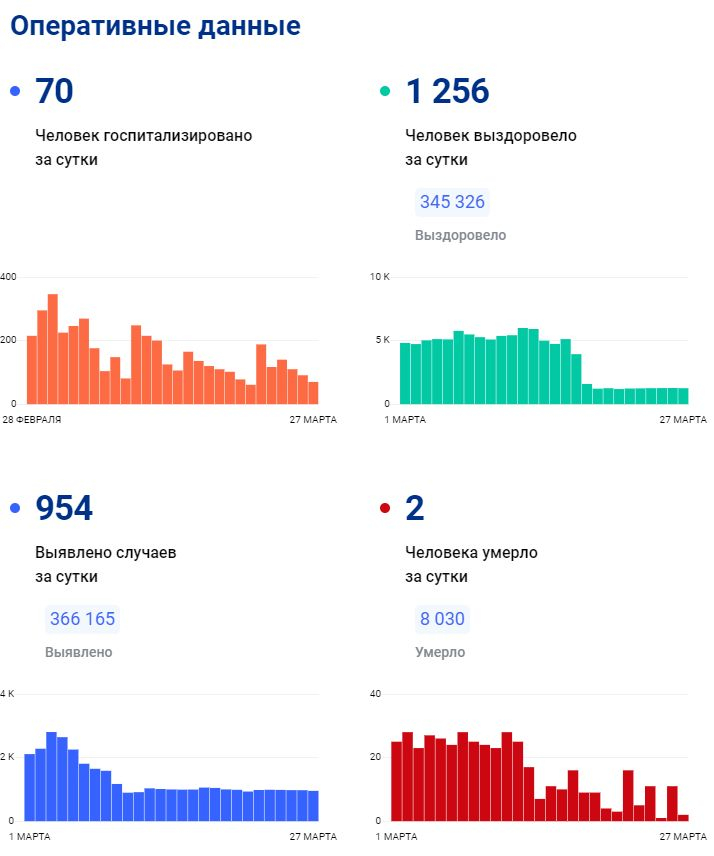Open the 345 326 recovered total badge

coord(452,202)
